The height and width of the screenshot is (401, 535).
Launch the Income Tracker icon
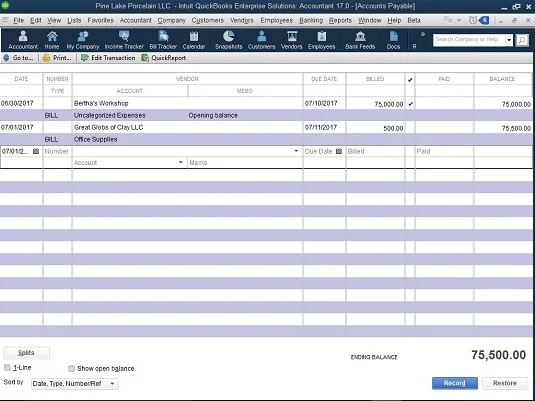click(124, 40)
